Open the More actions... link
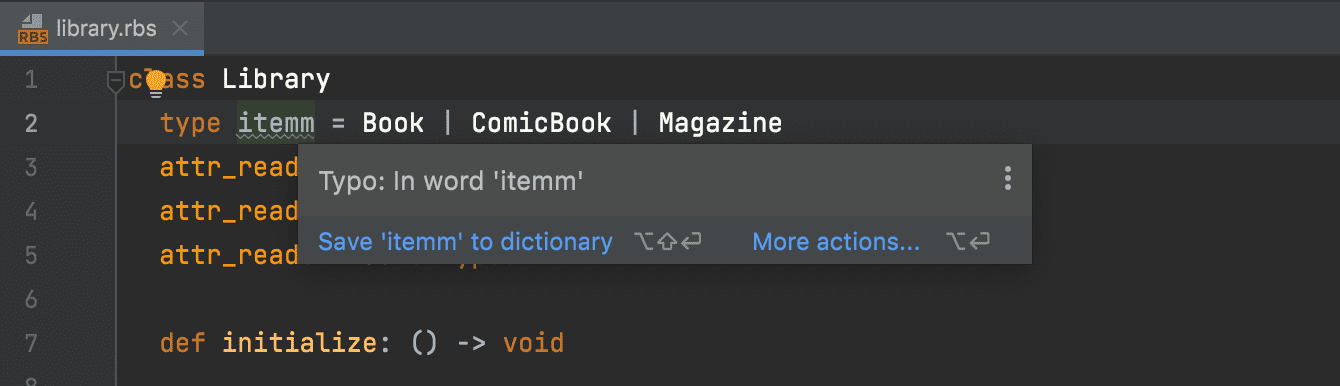 (x=836, y=242)
